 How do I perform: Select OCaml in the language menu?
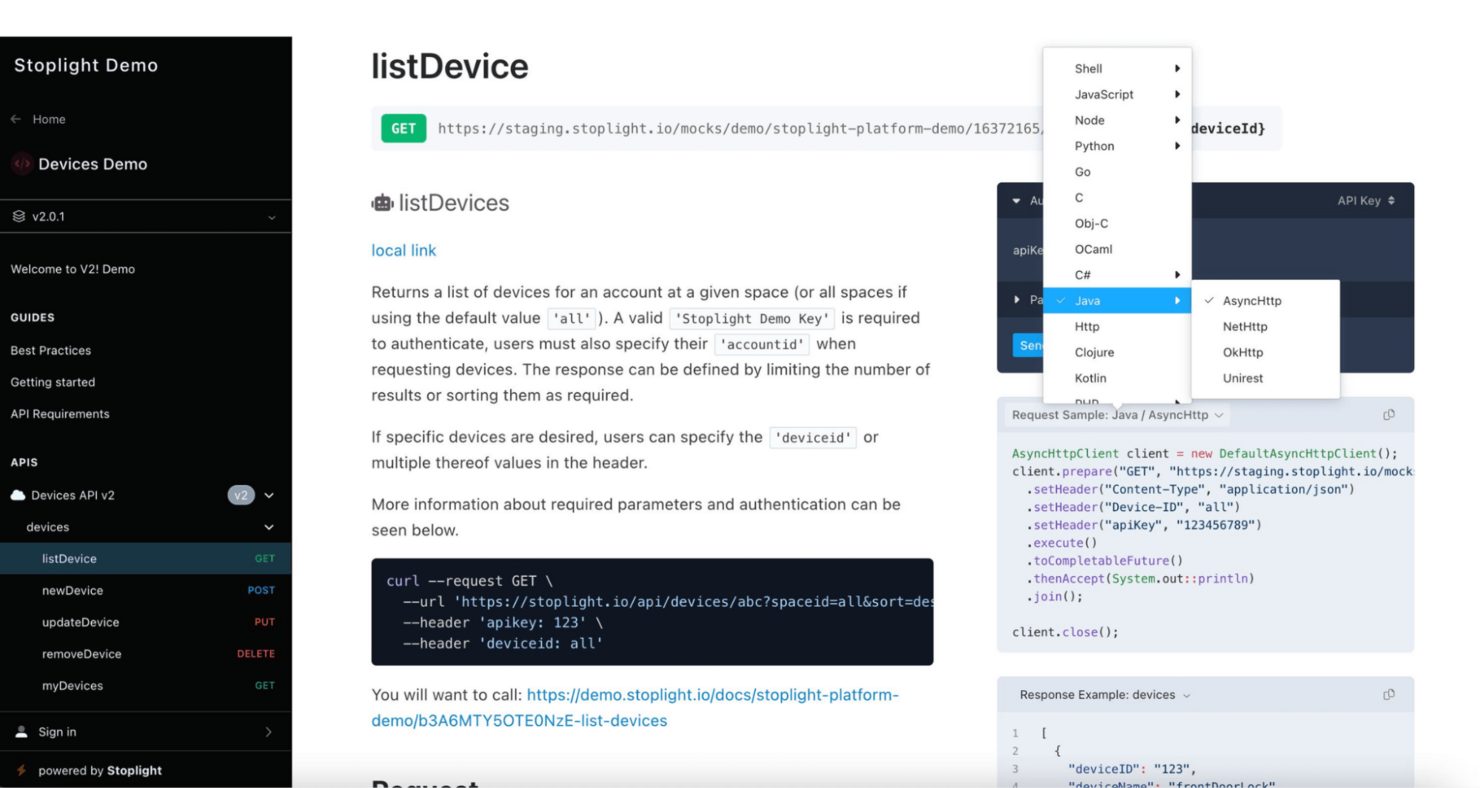pyautogui.click(x=1117, y=250)
